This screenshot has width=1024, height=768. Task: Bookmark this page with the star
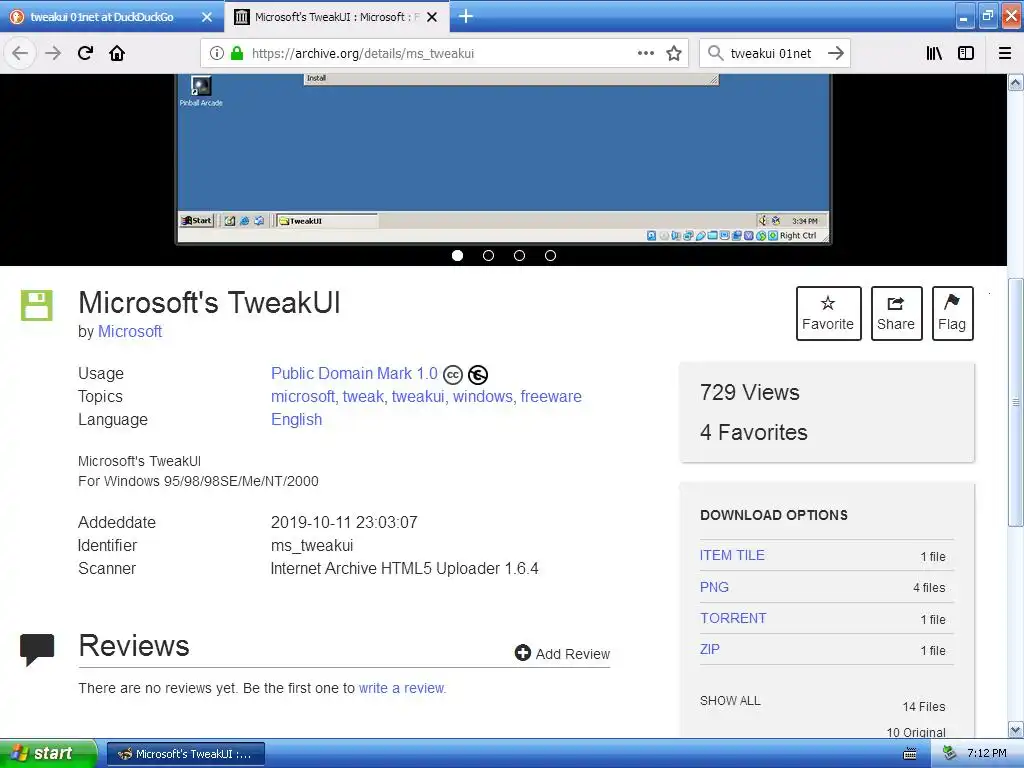coord(674,54)
